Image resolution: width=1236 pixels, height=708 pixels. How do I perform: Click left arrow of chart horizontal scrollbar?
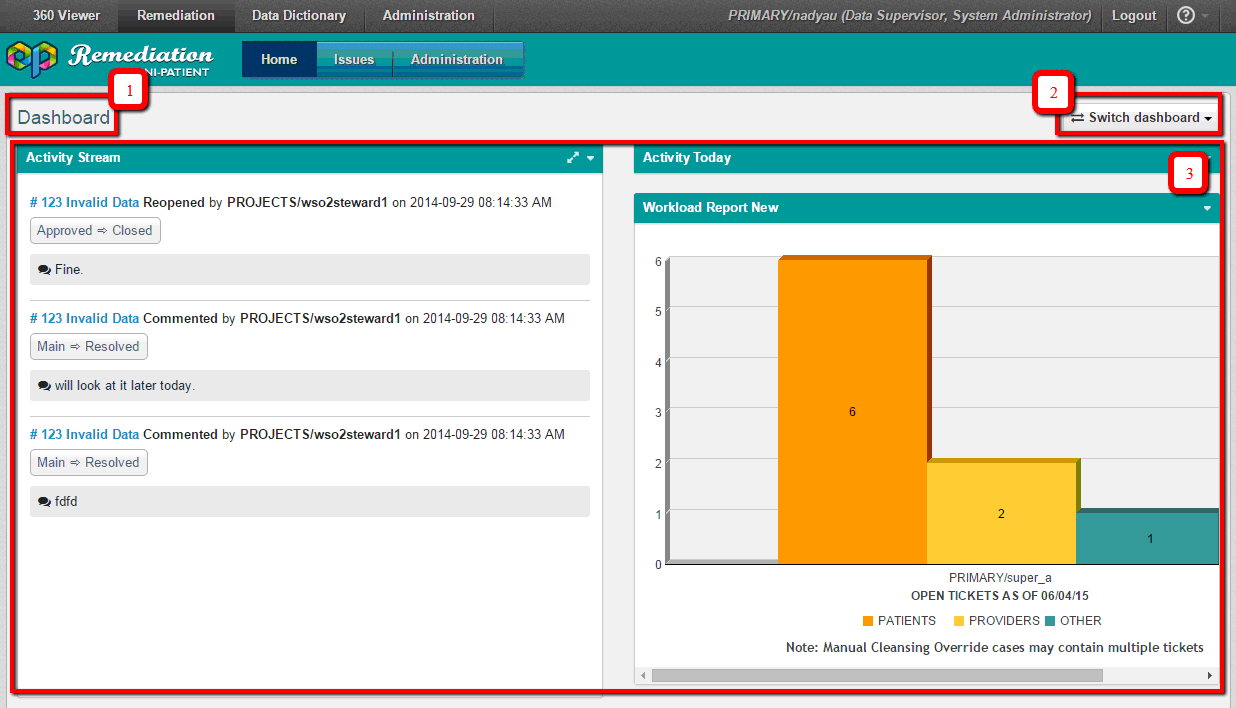click(642, 676)
